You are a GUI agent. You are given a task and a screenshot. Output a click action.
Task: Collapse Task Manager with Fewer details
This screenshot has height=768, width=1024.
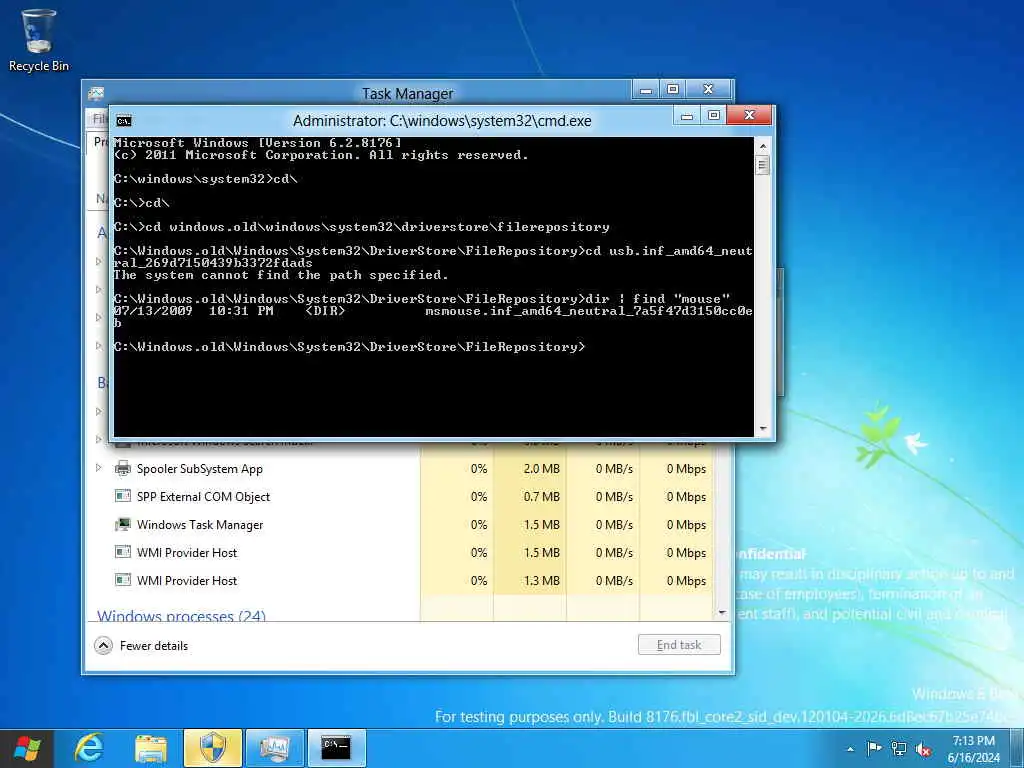[x=142, y=646]
